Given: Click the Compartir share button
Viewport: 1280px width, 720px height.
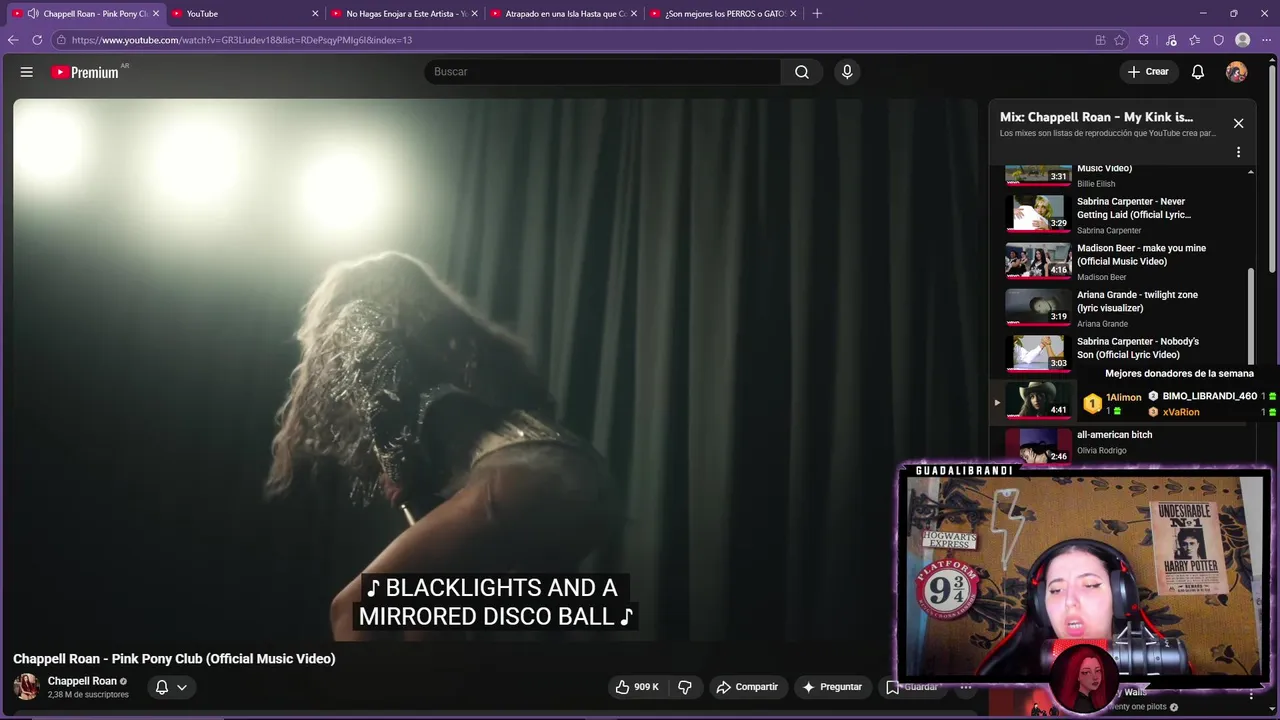Looking at the screenshot, I should point(747,687).
